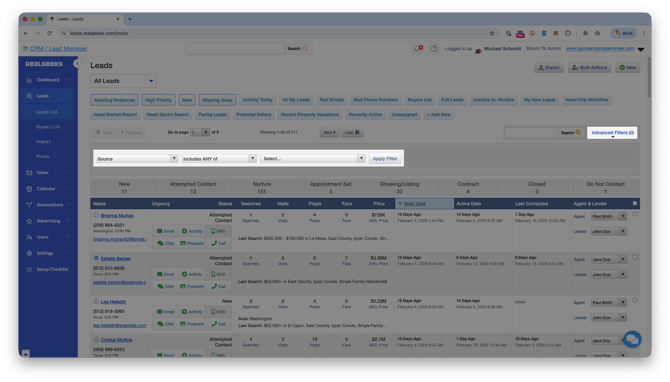This screenshot has width=670, height=382.
Task: Open Estelle Berger lead
Action: [116, 259]
